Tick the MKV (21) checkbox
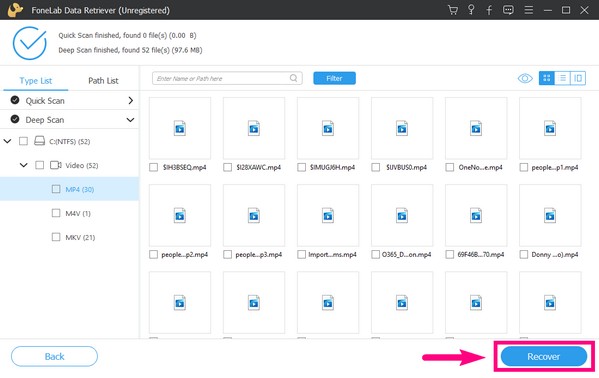 [x=56, y=237]
